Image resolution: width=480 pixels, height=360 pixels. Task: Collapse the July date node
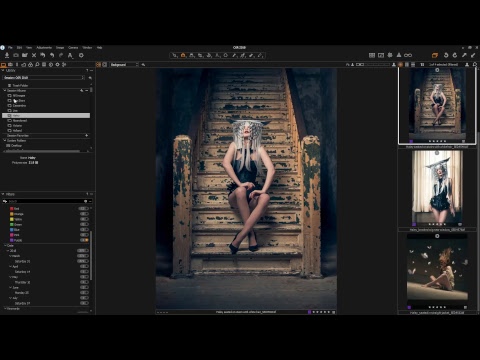pos(10,298)
